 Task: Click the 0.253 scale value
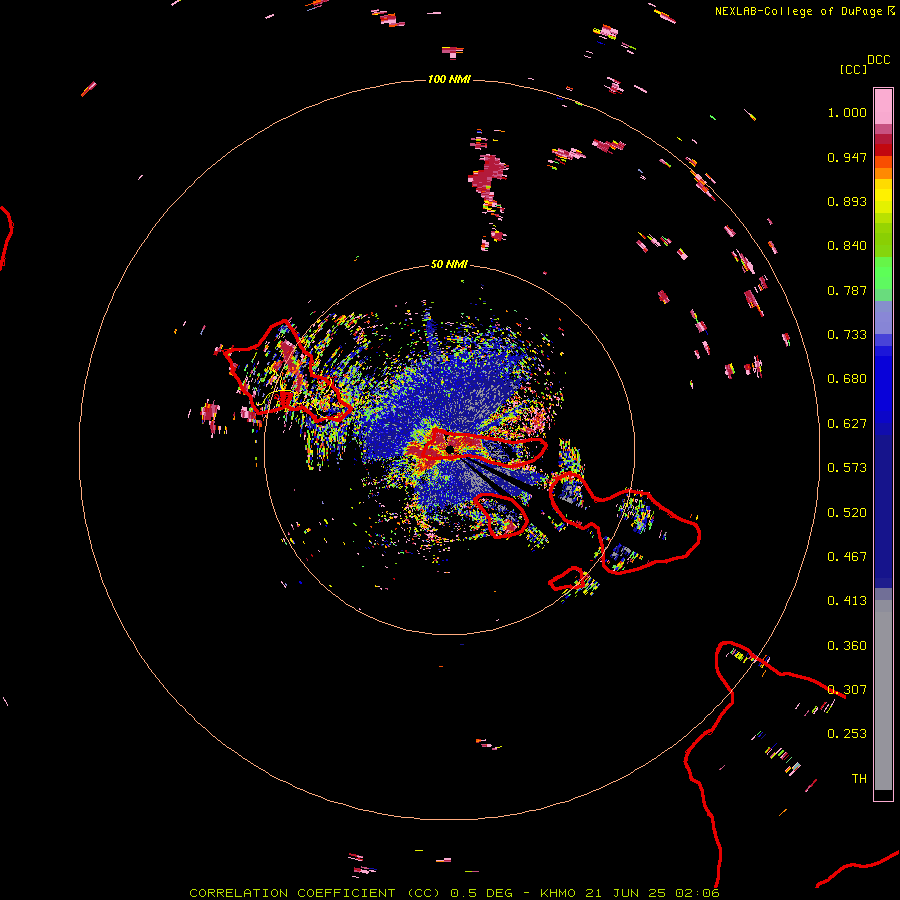click(x=847, y=734)
